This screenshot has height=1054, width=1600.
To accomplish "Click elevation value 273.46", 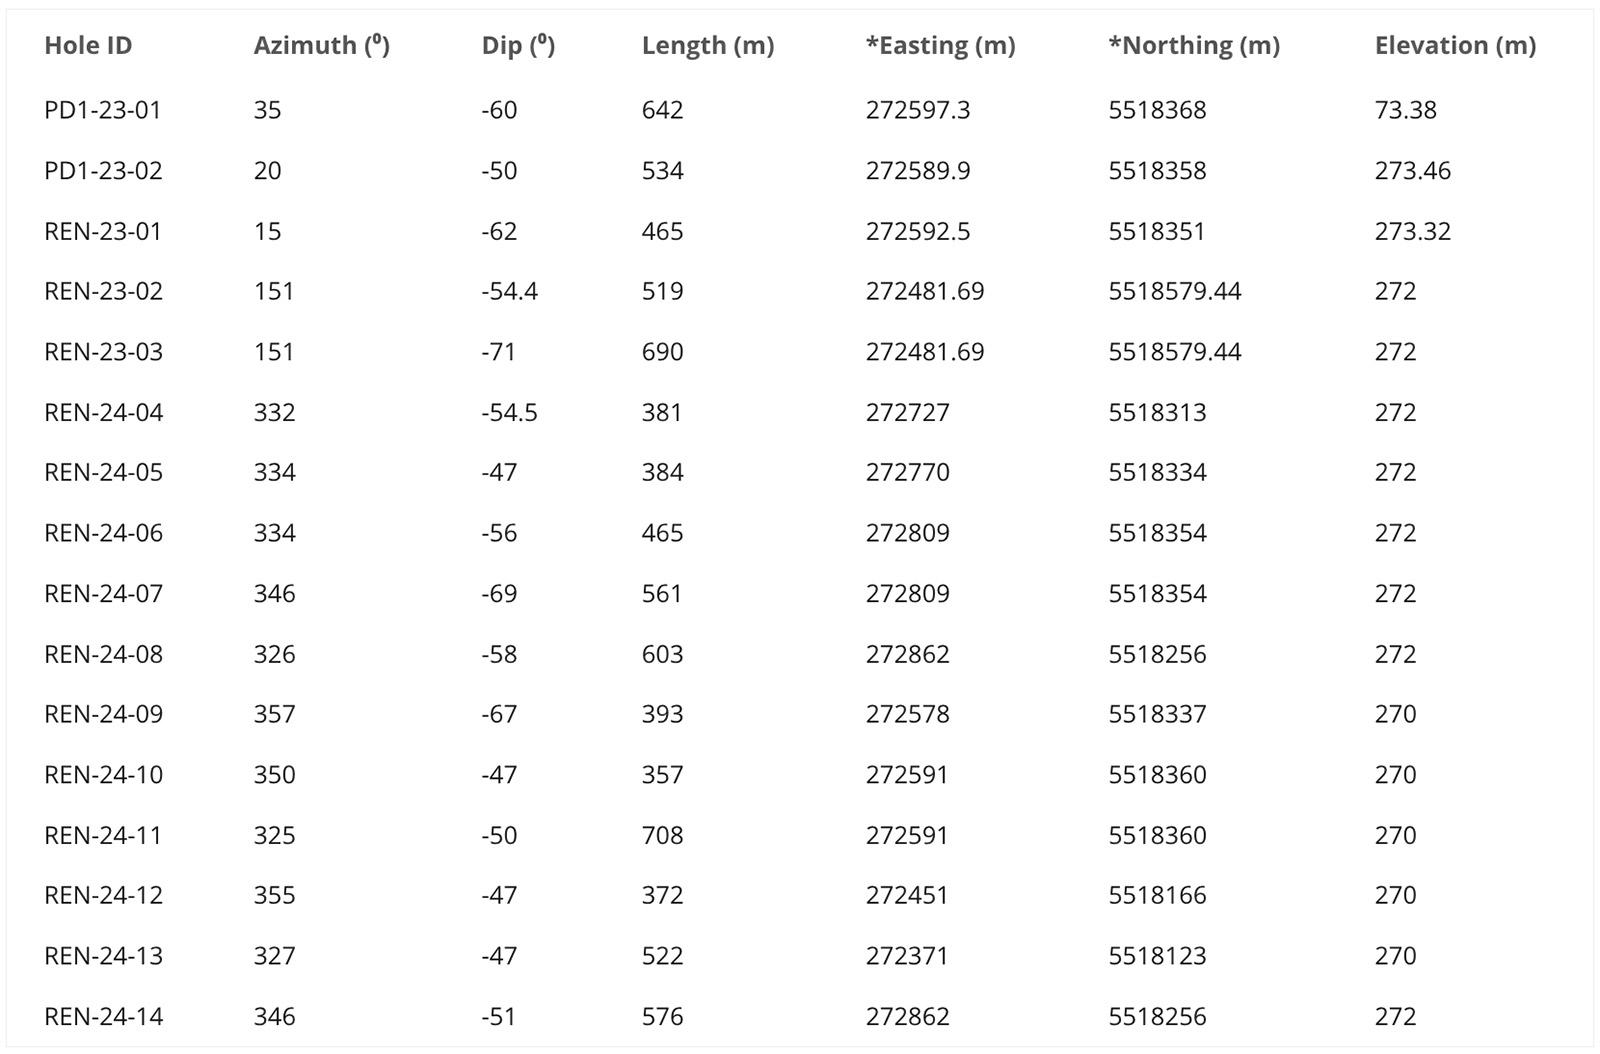I will tap(1412, 171).
